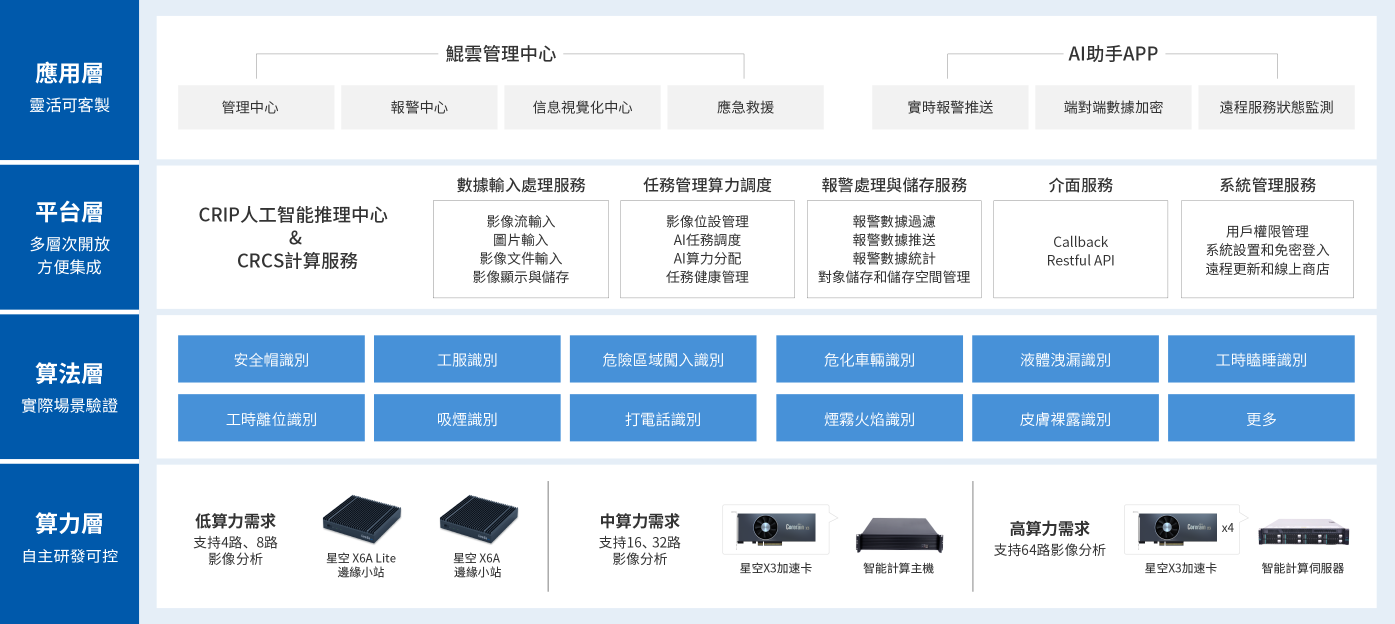Click the 報警數據統計 line

pos(894,258)
